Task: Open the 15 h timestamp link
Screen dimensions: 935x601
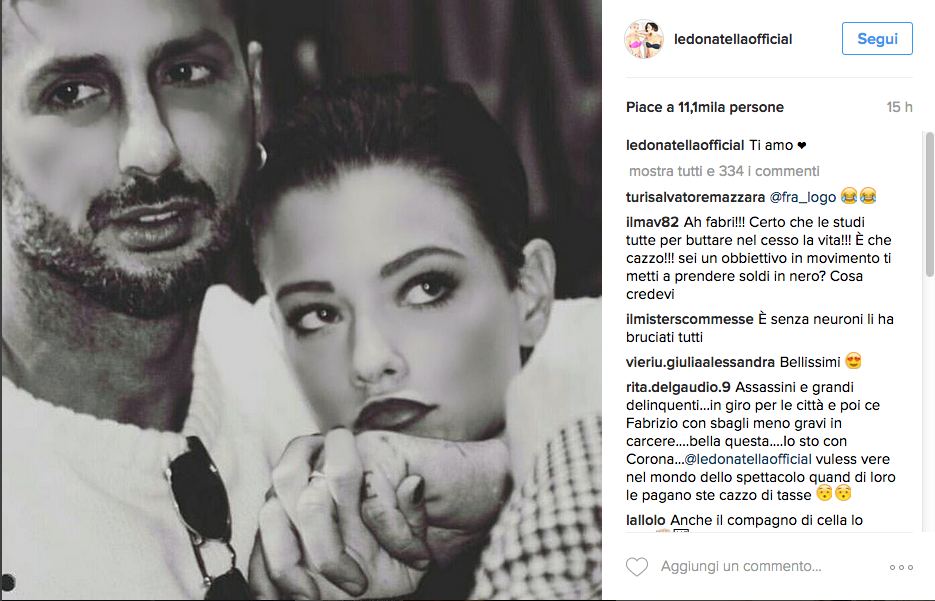Action: click(899, 107)
